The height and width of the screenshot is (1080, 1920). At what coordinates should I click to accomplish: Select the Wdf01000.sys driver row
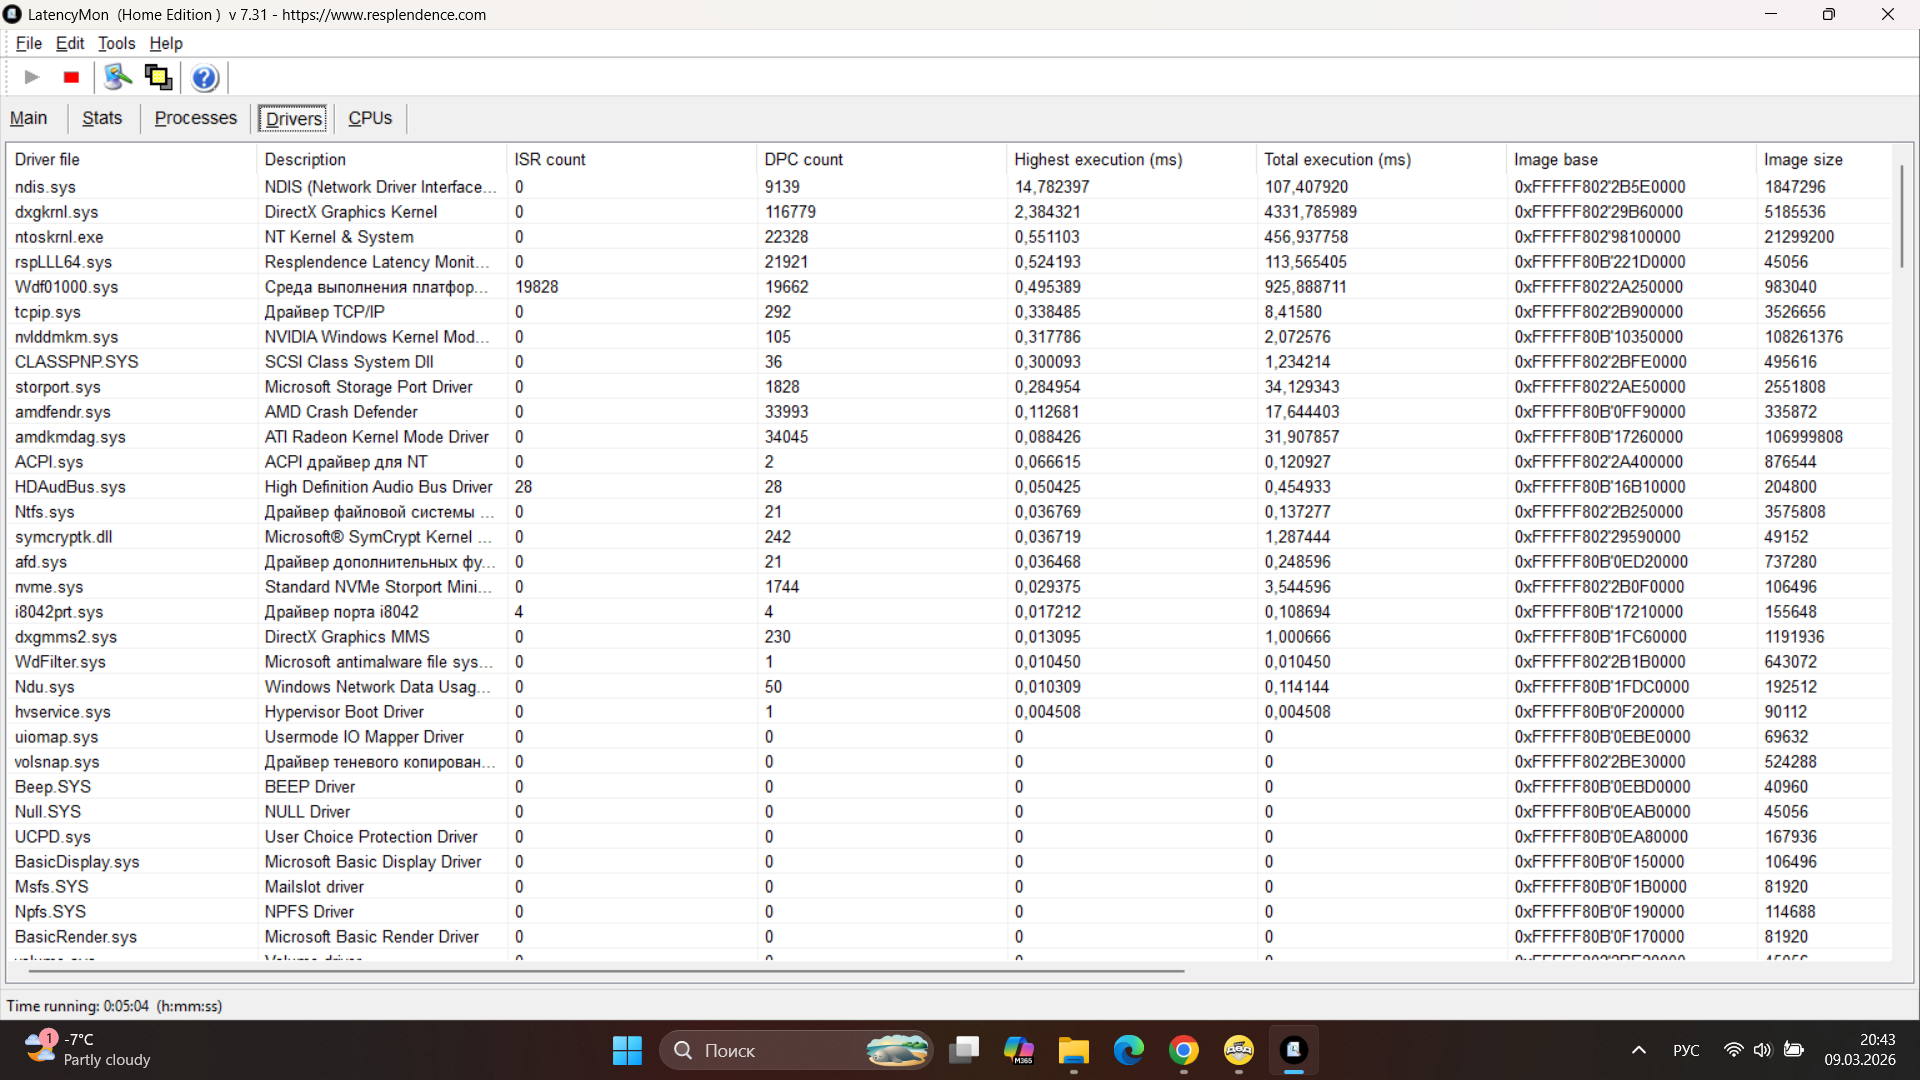pos(950,287)
